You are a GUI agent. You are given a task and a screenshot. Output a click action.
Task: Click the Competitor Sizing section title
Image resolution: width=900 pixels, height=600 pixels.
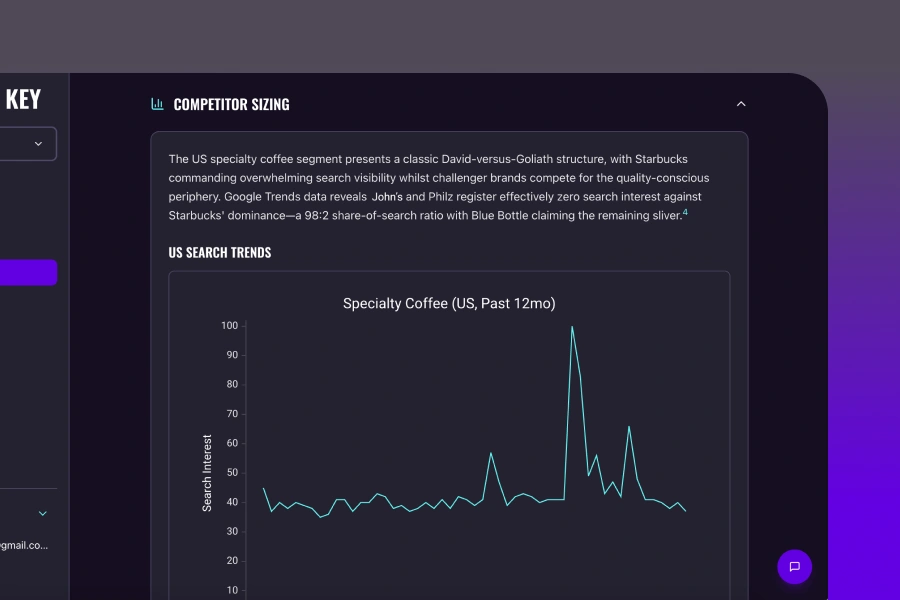pyautogui.click(x=231, y=104)
